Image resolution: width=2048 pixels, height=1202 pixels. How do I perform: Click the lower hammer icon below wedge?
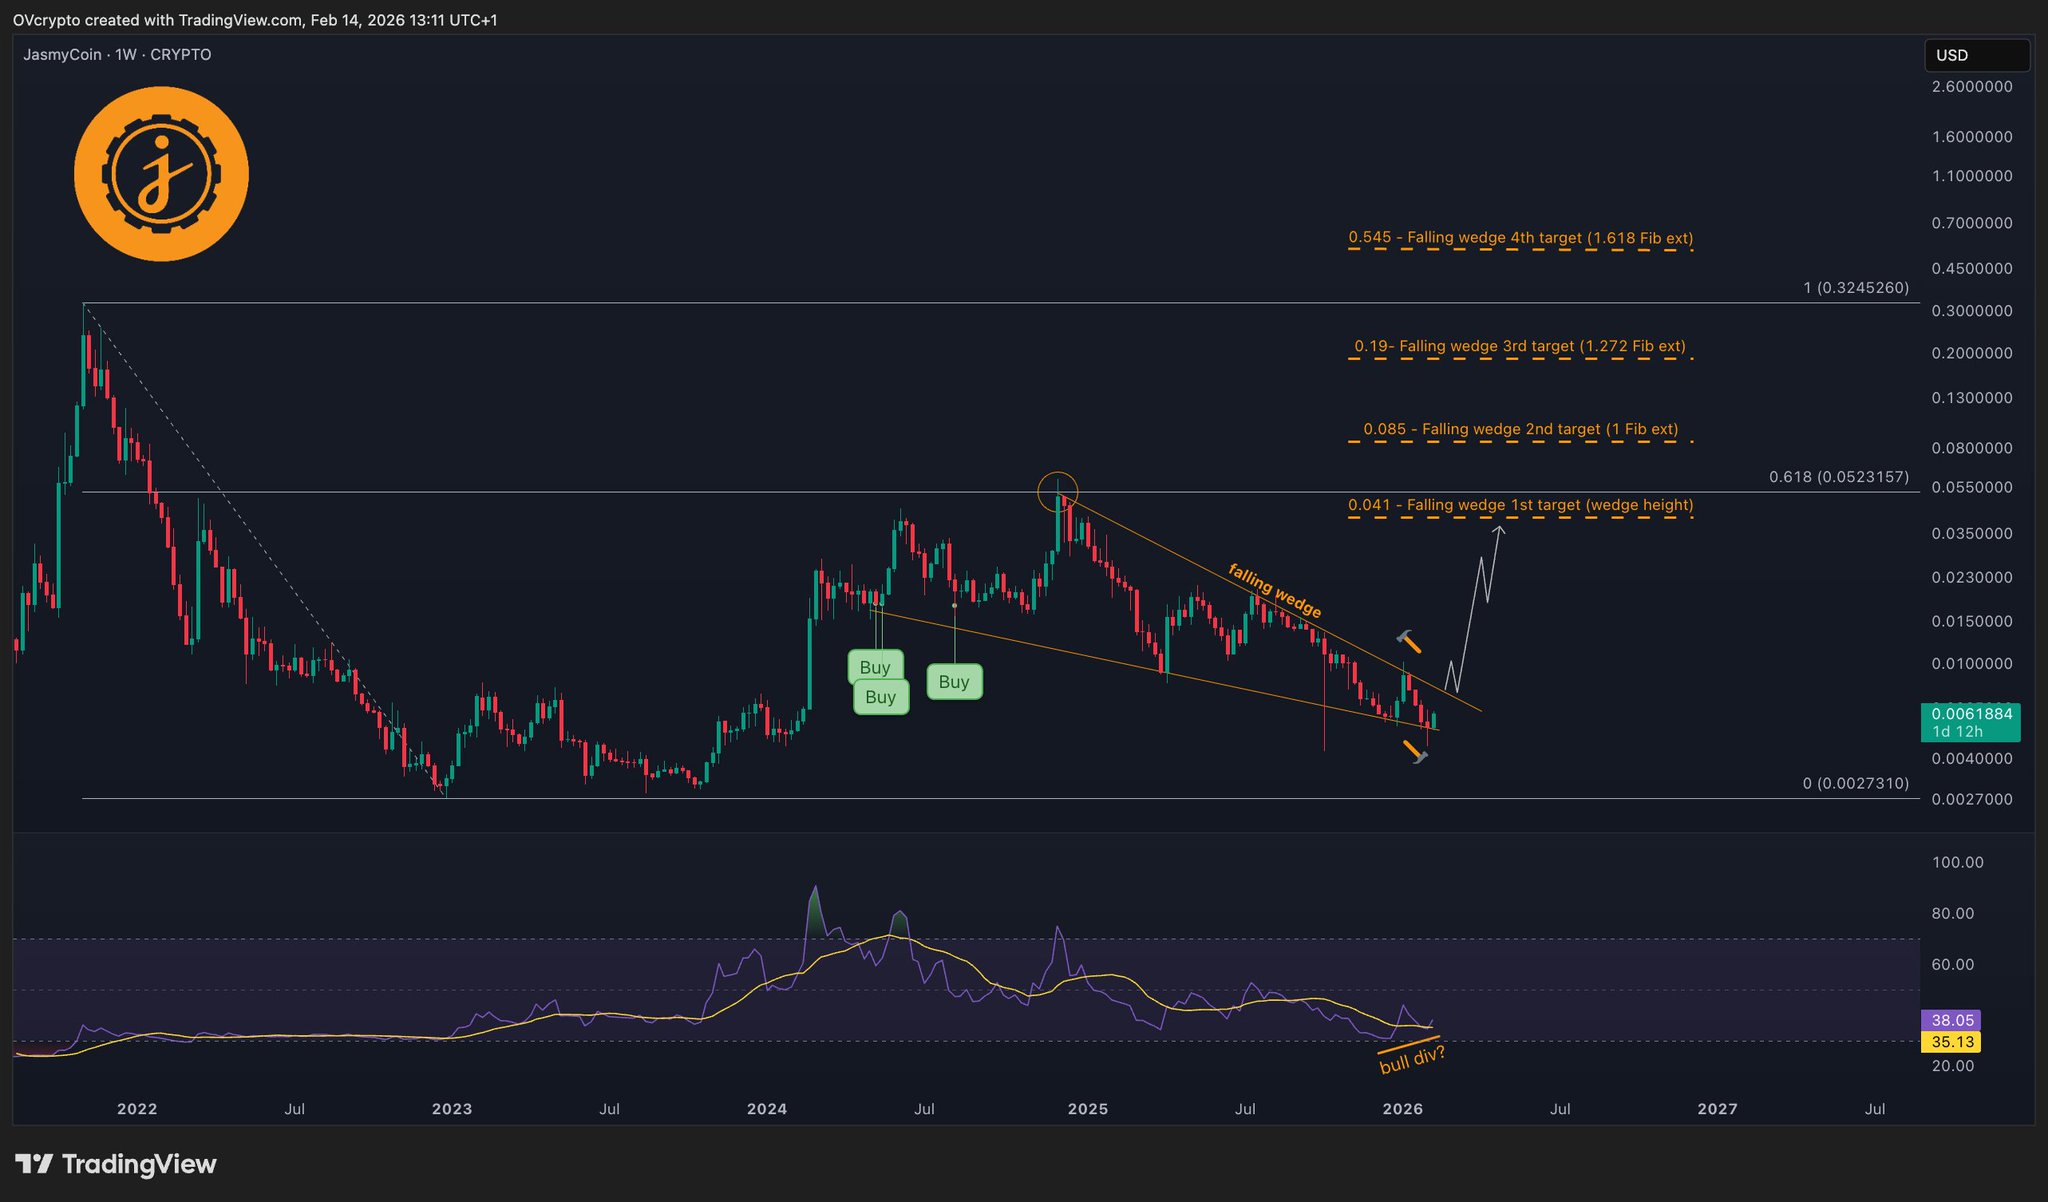pyautogui.click(x=1414, y=752)
